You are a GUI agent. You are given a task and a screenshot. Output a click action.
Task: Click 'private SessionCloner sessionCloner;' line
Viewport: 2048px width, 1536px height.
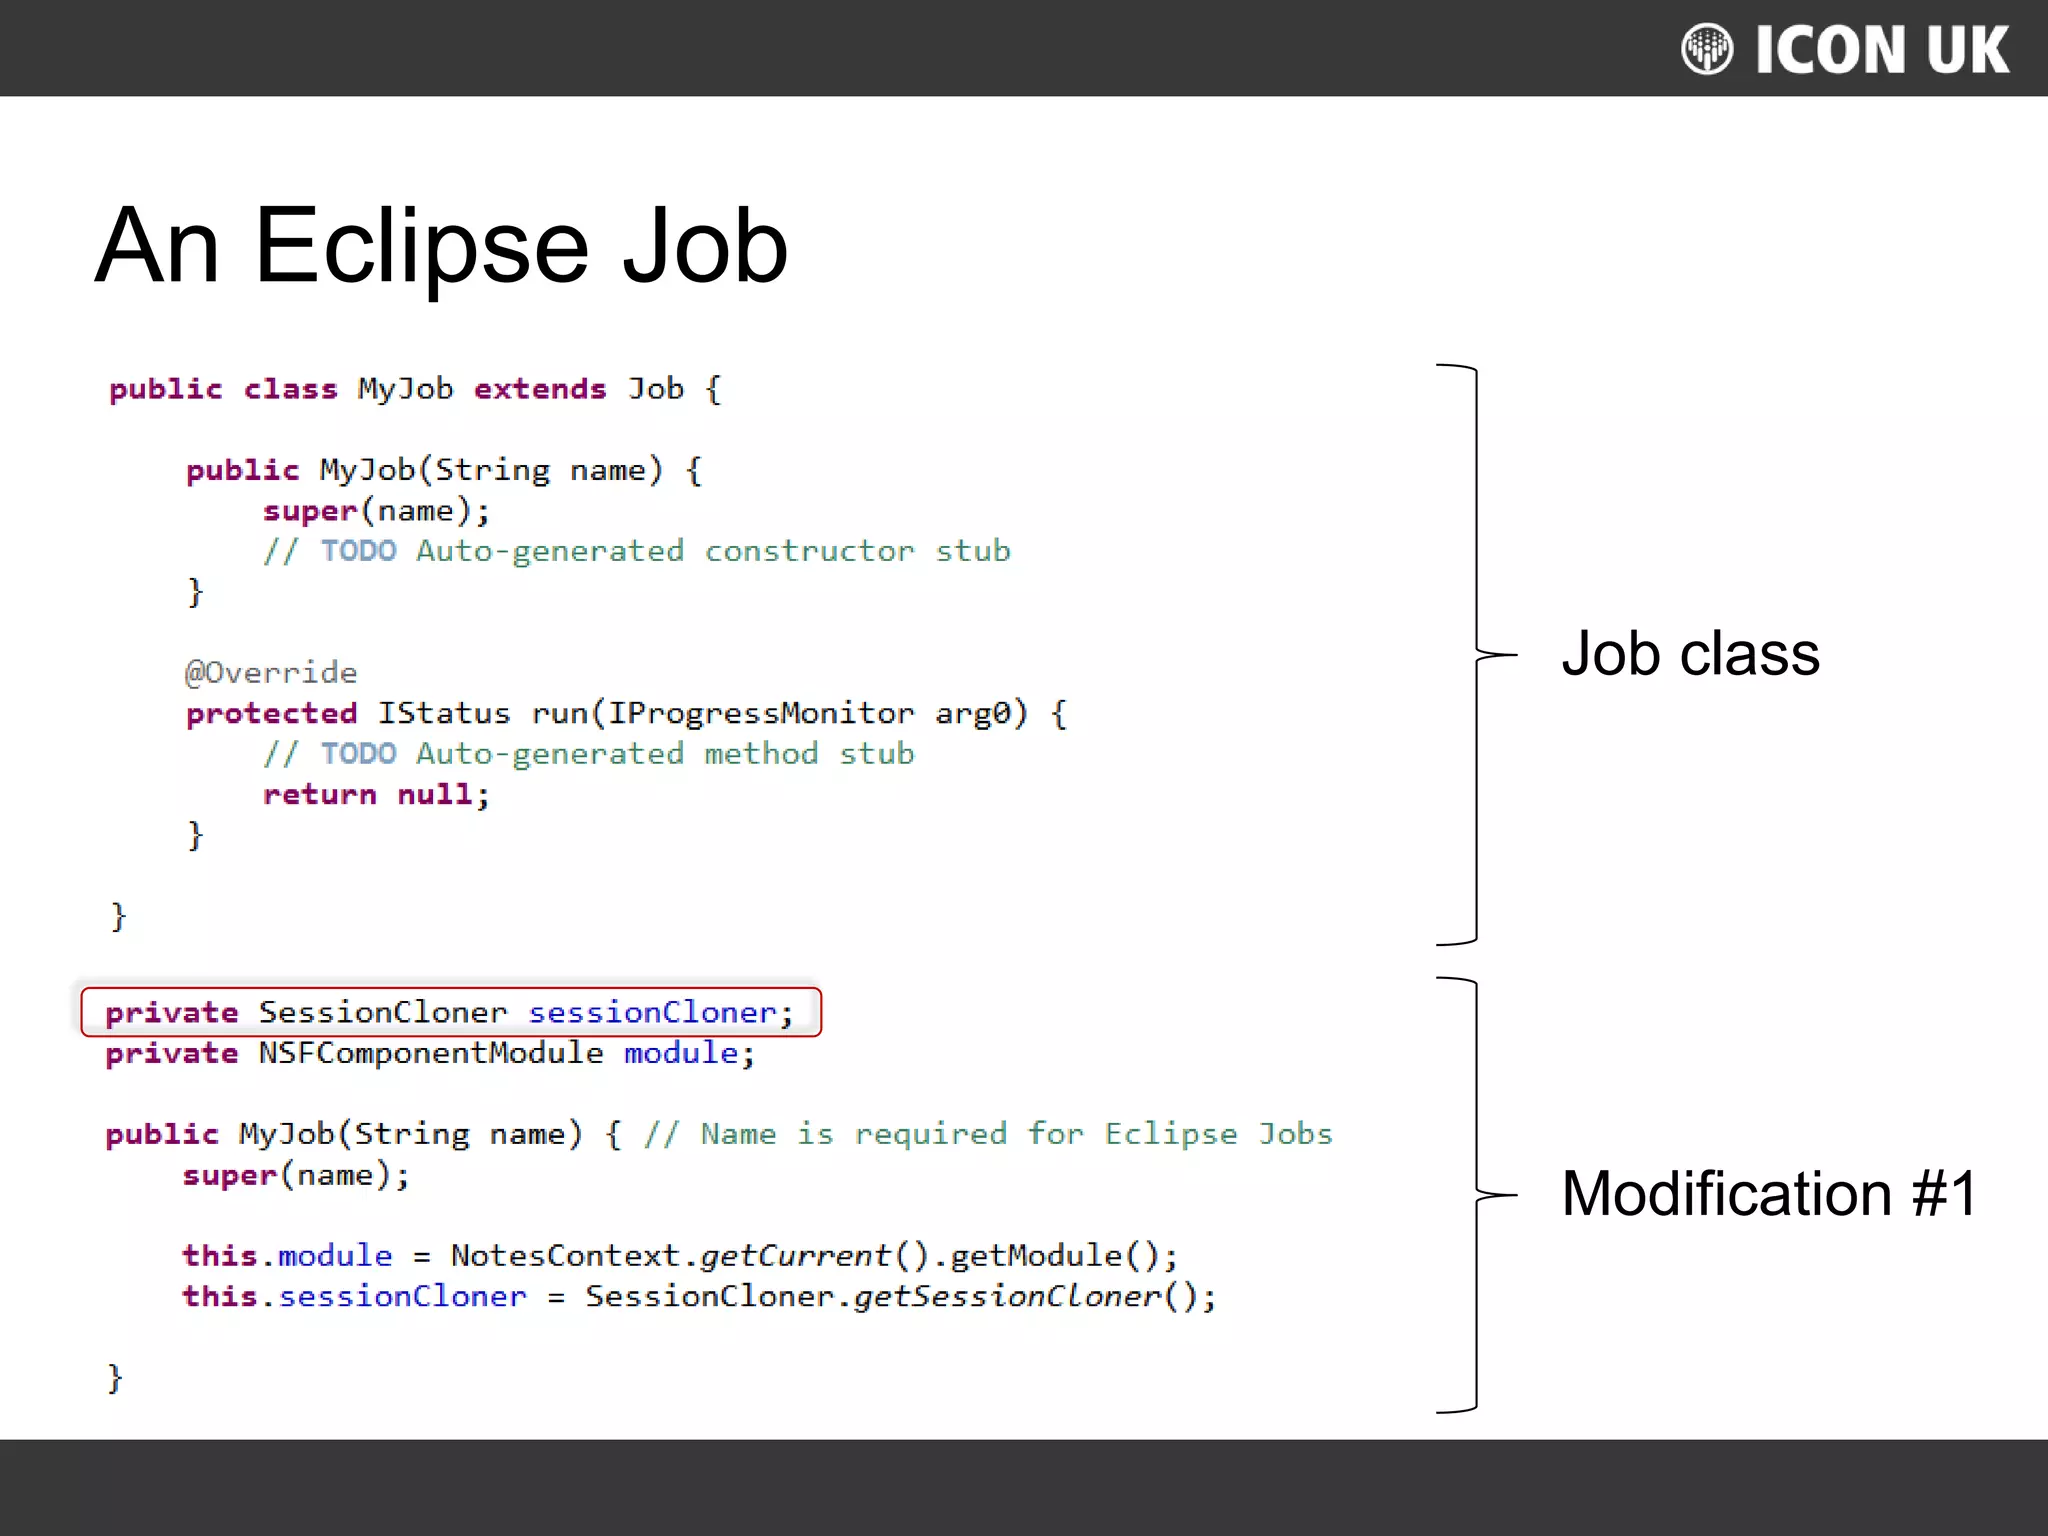450,1012
